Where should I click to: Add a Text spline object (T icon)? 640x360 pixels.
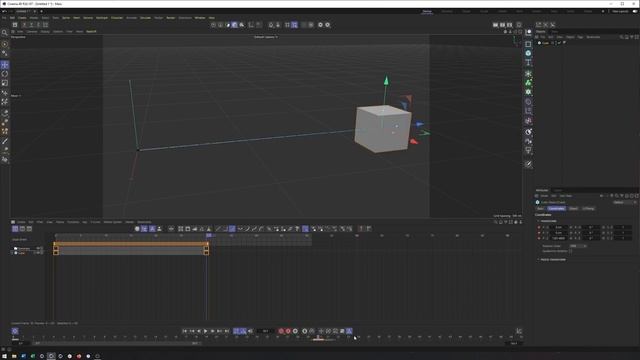pos(528,62)
